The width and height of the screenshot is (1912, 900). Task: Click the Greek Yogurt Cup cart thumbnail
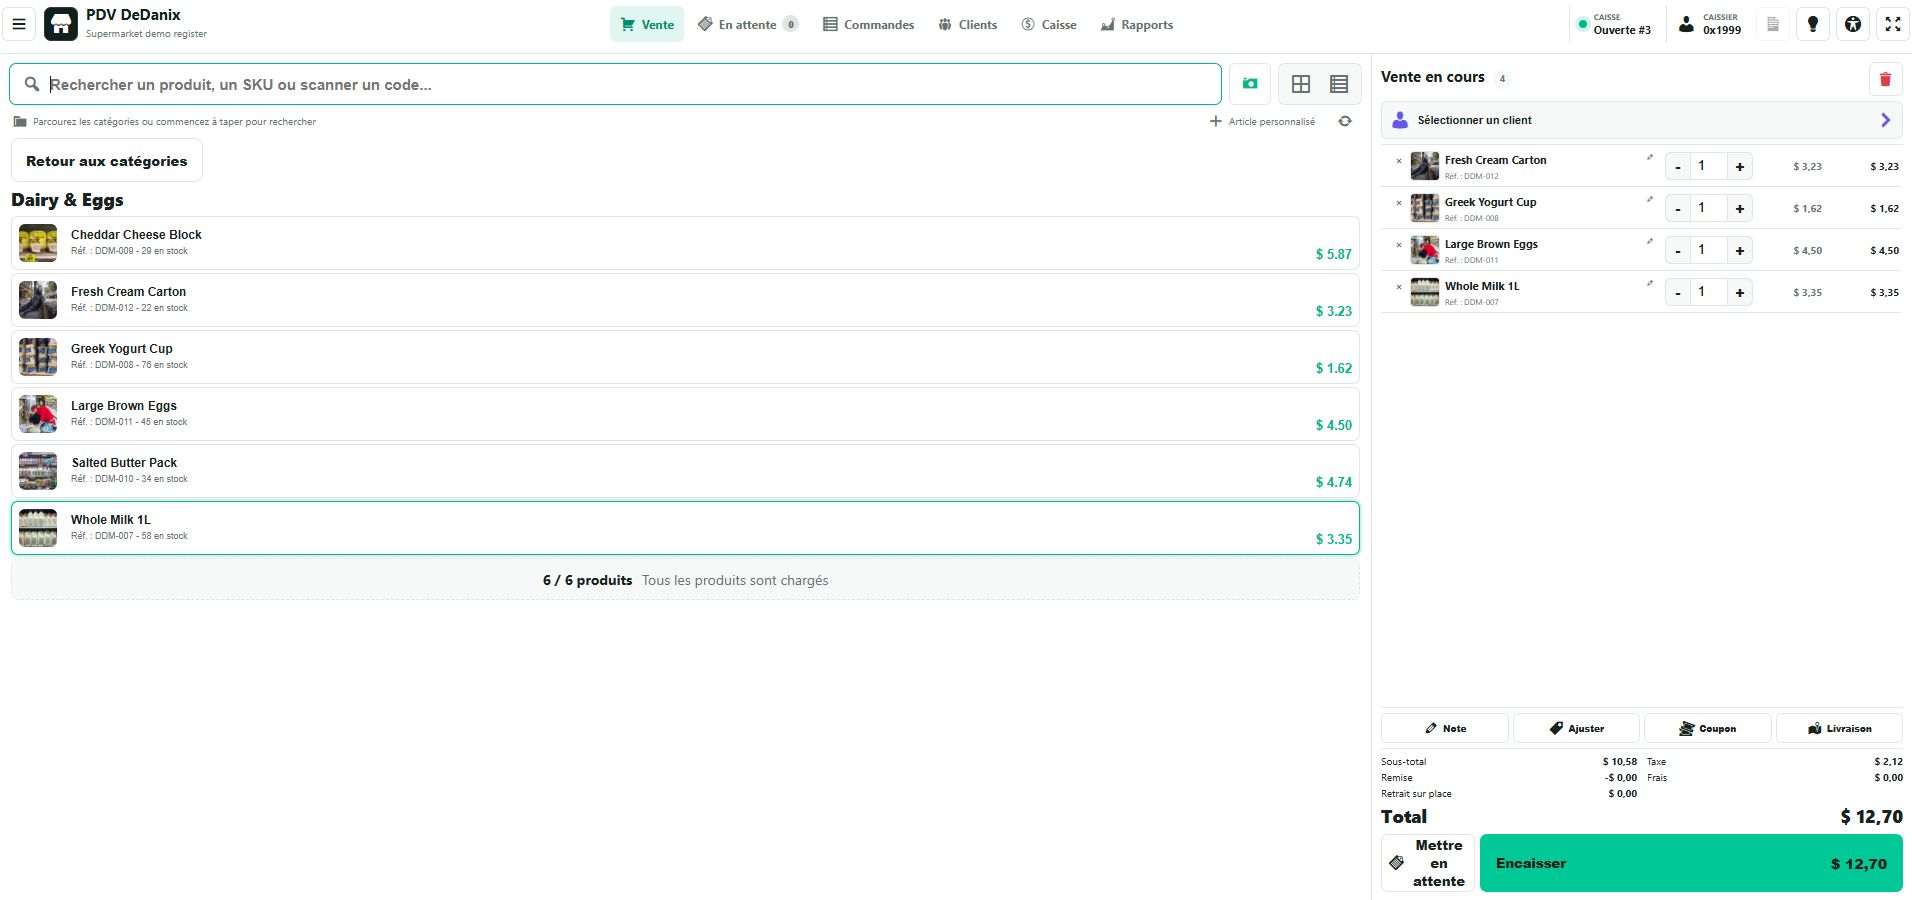pos(1425,208)
